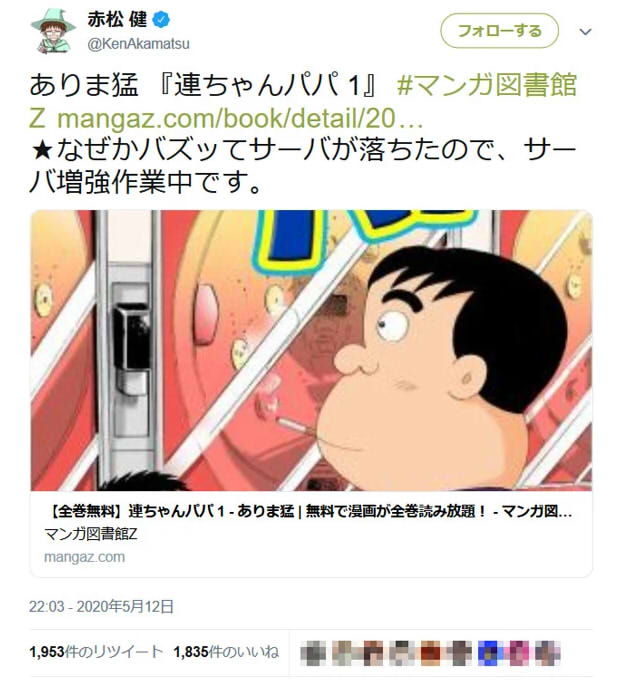Open the 赤松 健 display name
Image resolution: width=623 pixels, height=683 pixels.
117,20
